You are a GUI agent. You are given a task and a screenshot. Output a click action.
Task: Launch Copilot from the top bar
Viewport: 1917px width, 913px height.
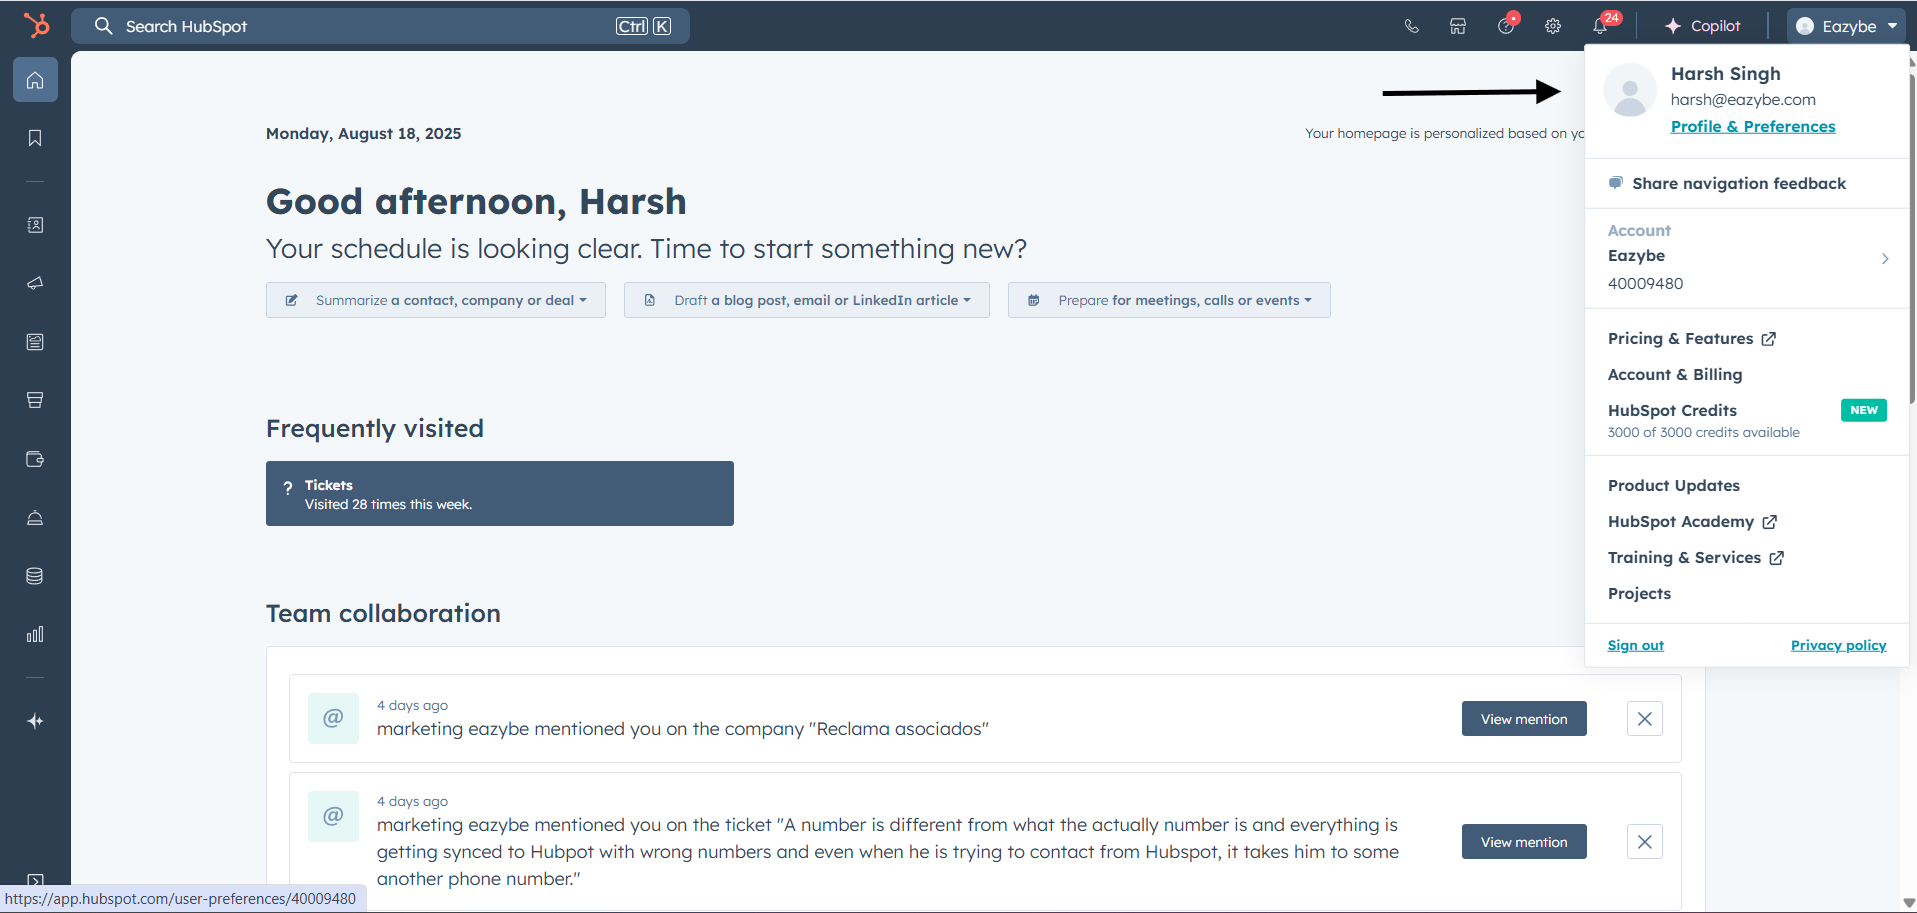(x=1702, y=26)
